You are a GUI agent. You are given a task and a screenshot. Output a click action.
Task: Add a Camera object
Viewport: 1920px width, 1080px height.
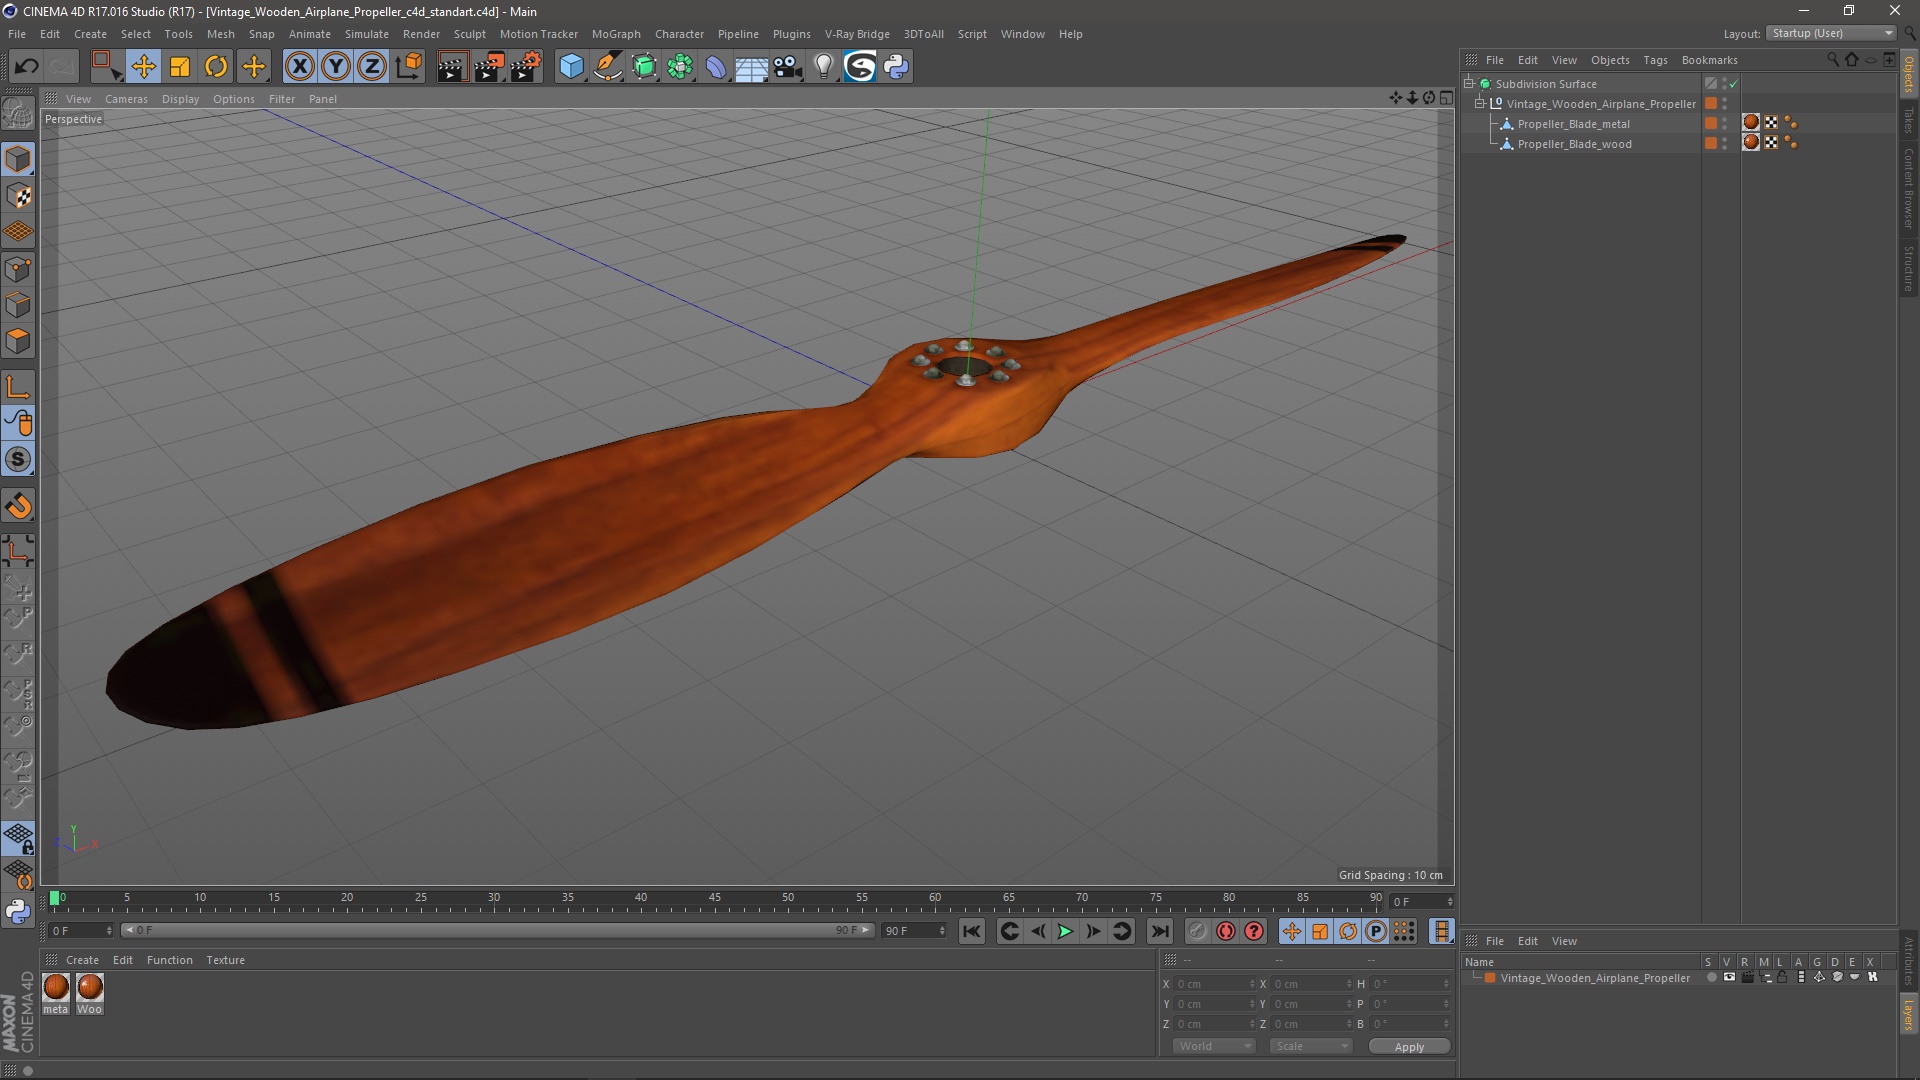pos(788,67)
